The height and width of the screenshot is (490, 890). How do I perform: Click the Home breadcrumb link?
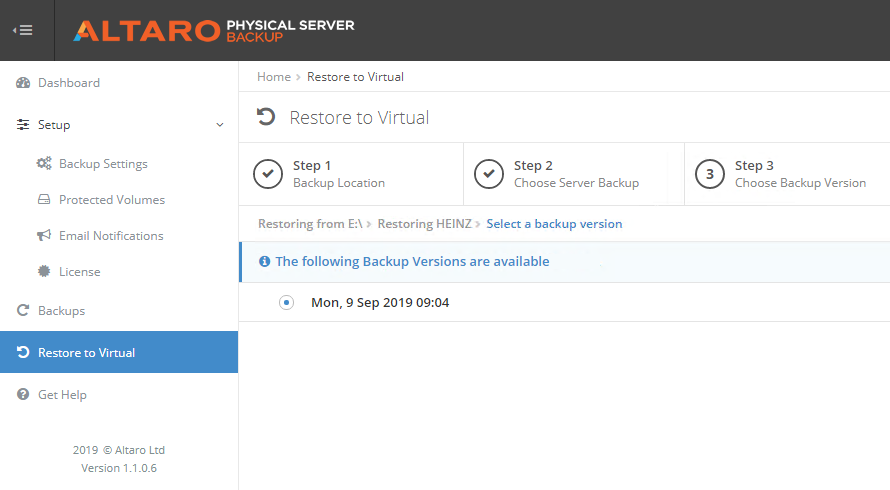point(273,77)
